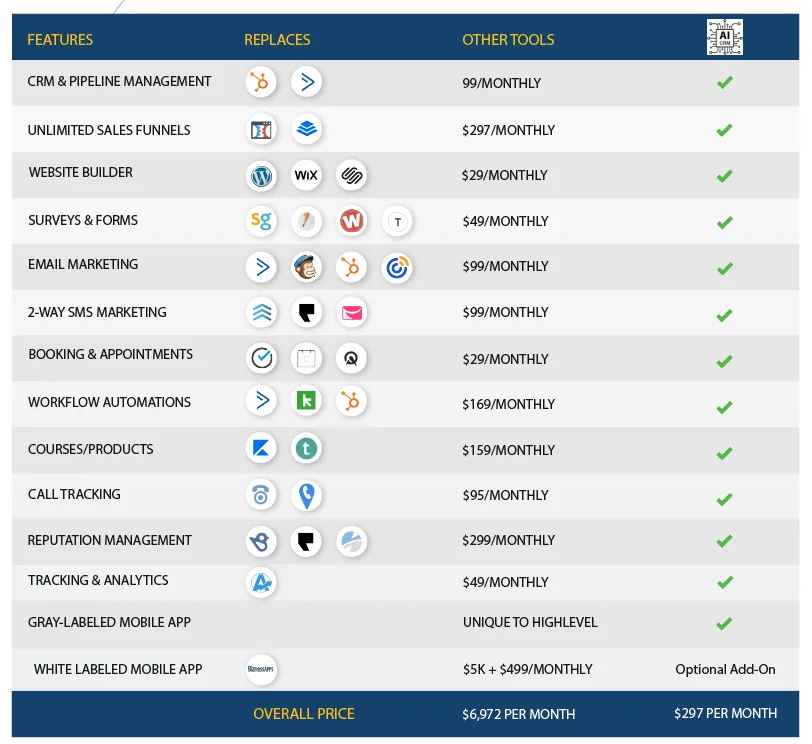Click '$5K + $499/MONTHLY' price
812x744 pixels.
pos(528,669)
